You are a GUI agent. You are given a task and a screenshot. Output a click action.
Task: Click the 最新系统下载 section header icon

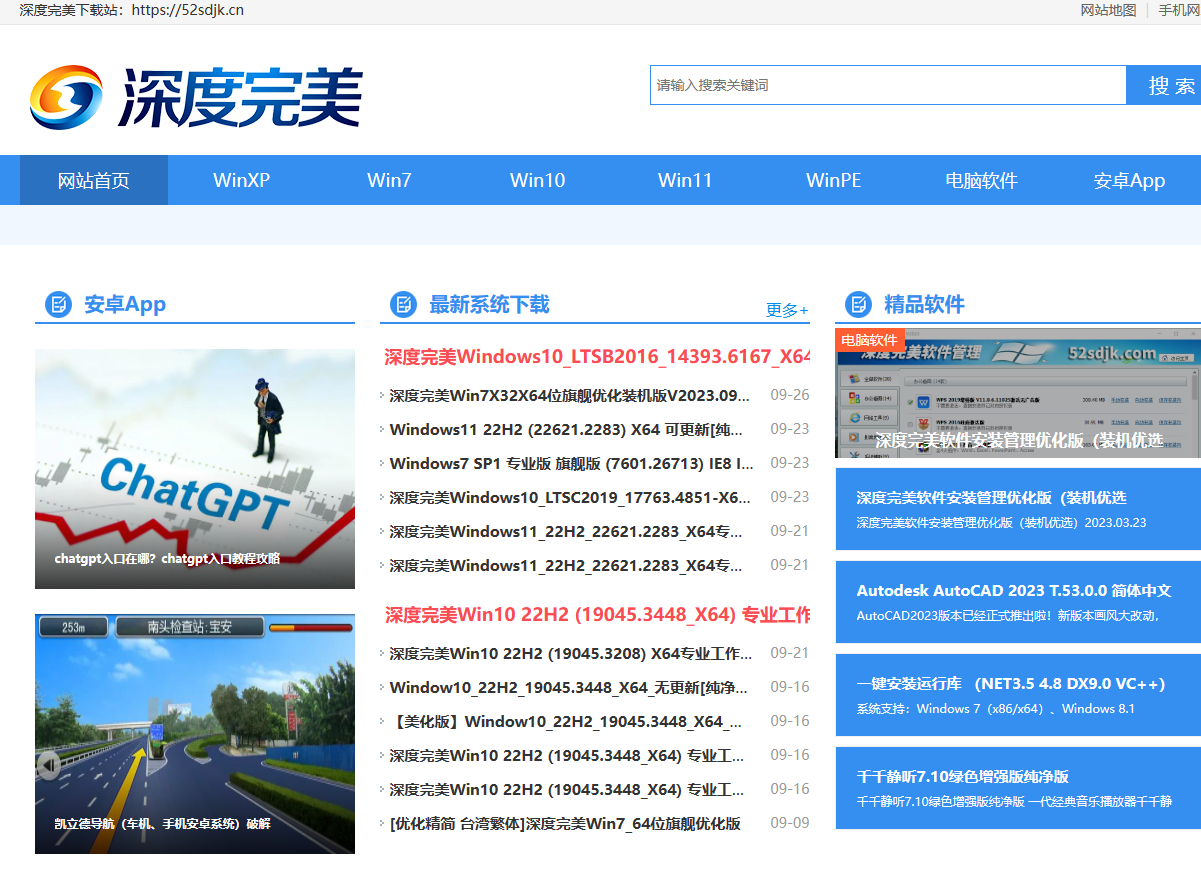[x=403, y=304]
